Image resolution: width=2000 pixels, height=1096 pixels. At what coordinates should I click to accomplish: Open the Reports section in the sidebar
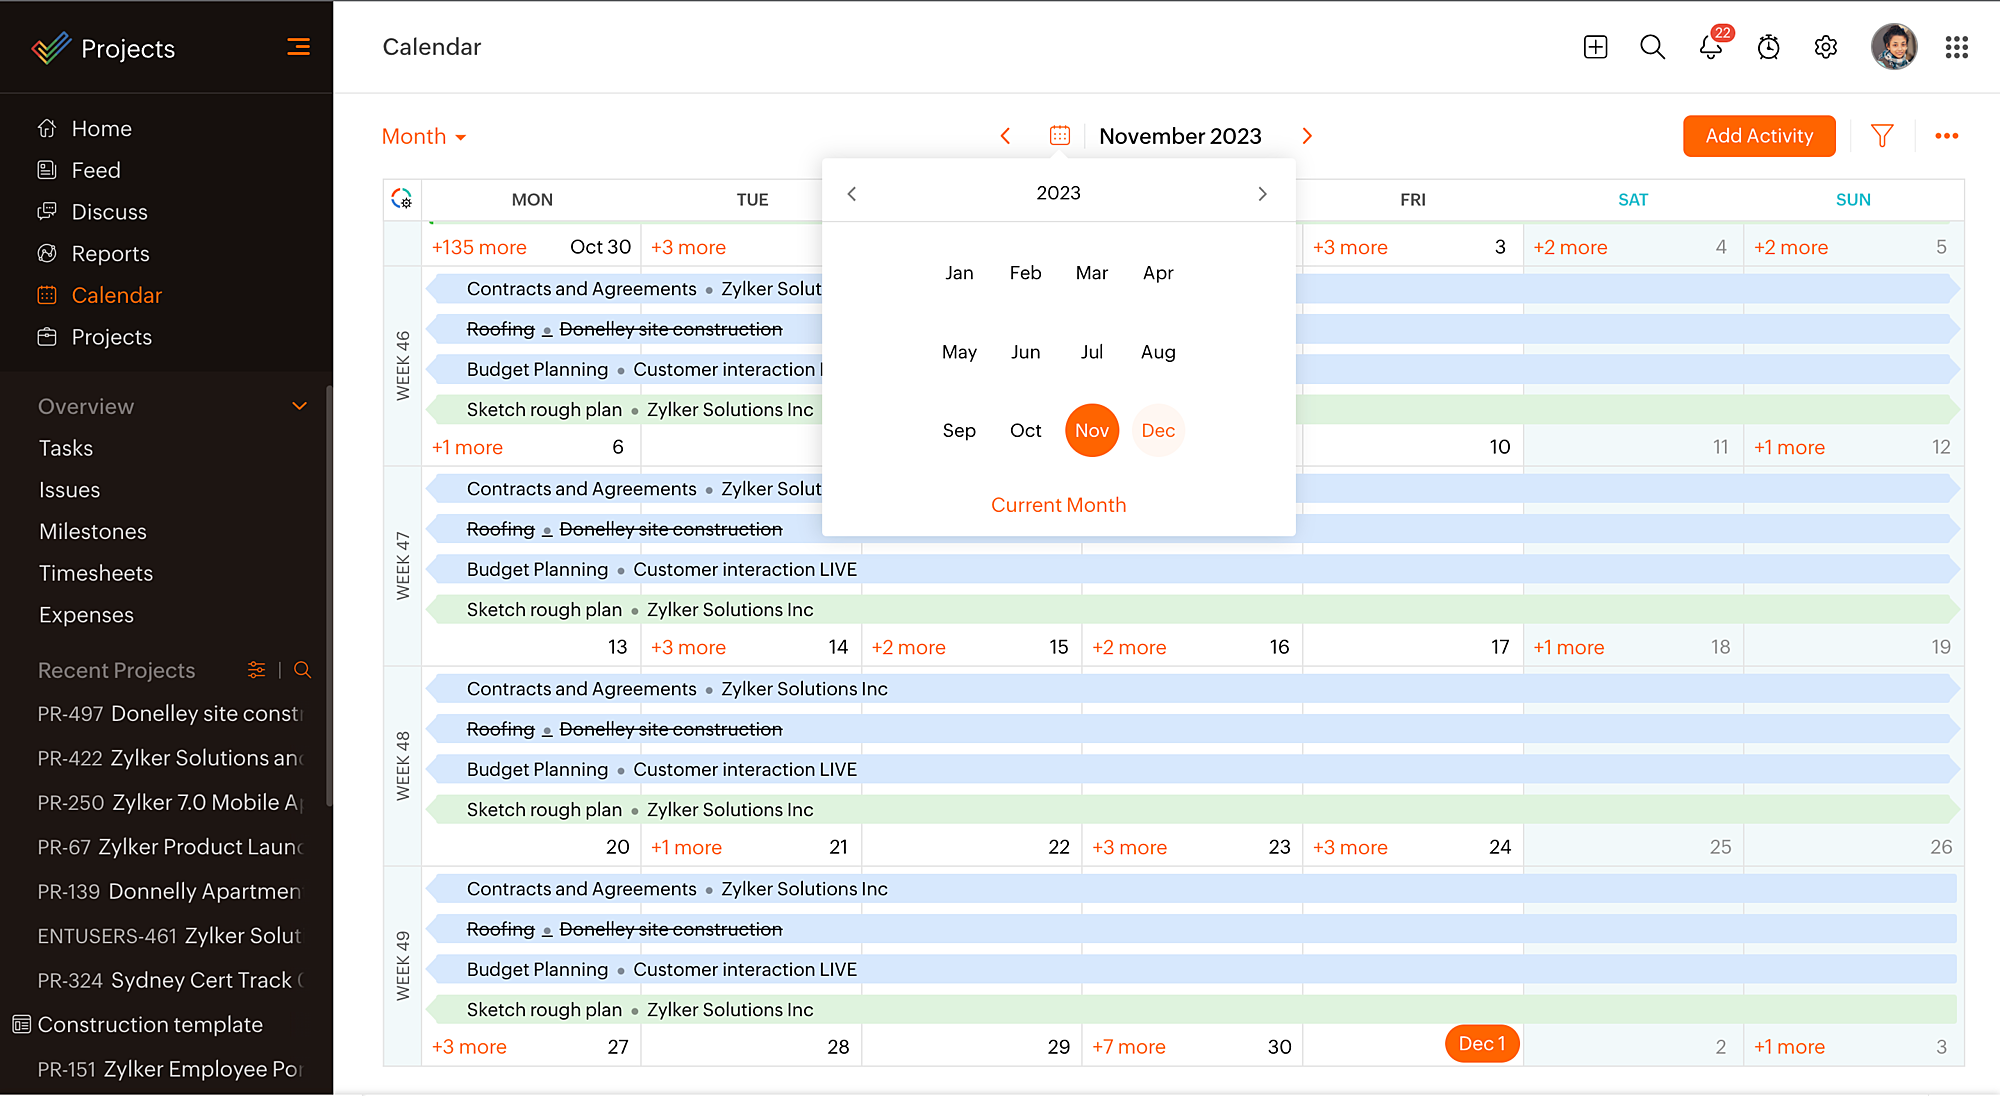click(110, 253)
